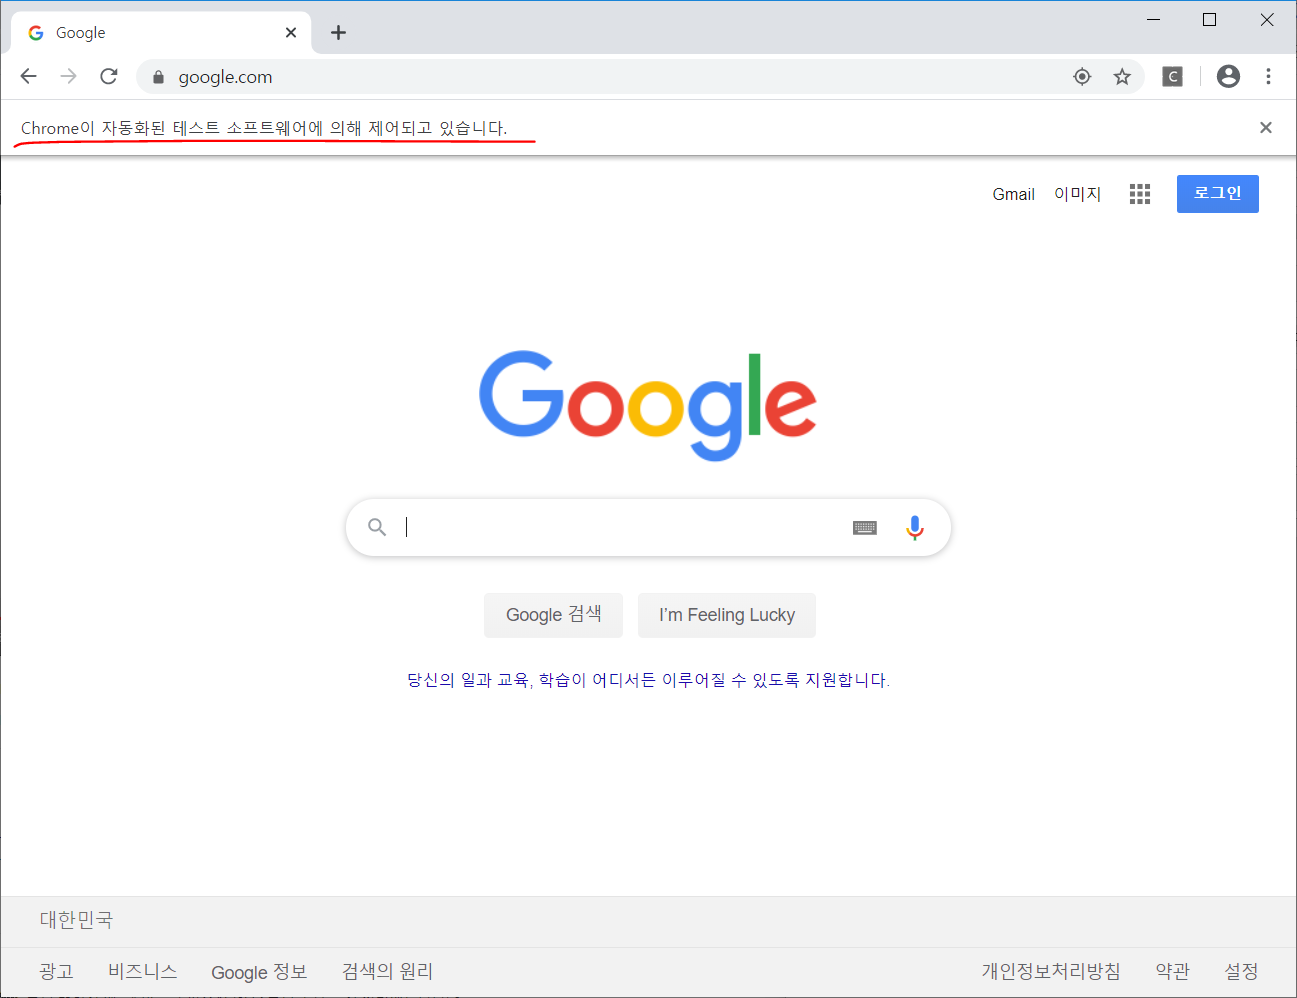Dismiss the automated test software infobar

[x=1266, y=127]
